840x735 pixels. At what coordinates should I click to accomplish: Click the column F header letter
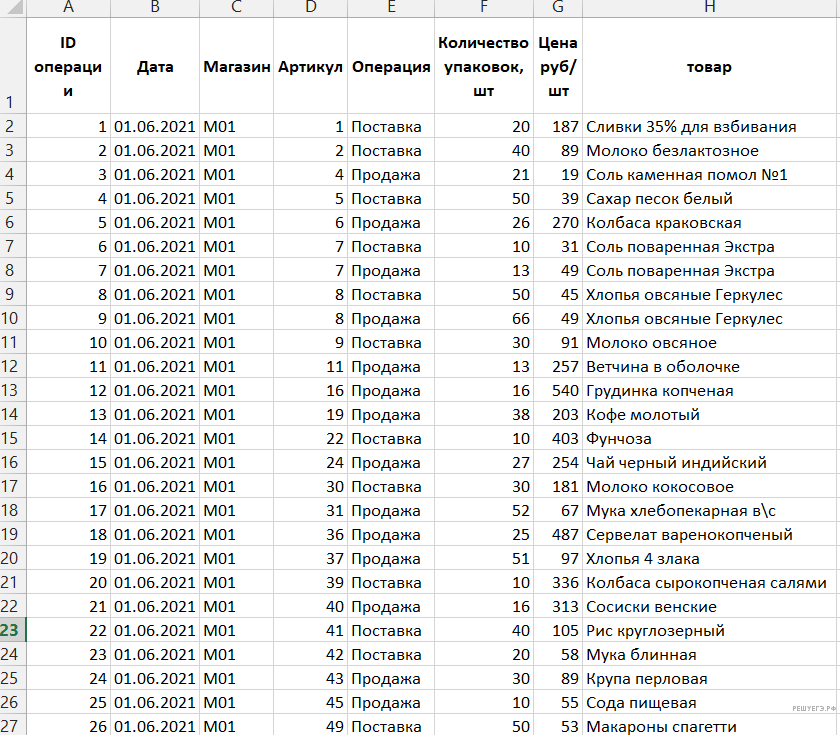point(483,8)
